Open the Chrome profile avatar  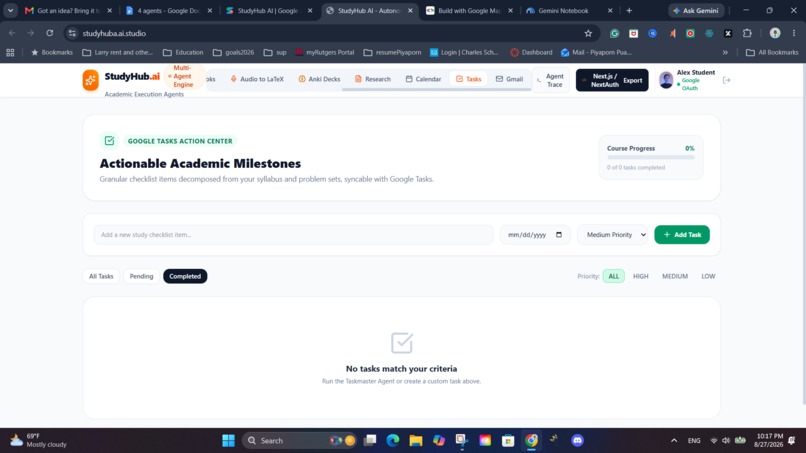pyautogui.click(x=775, y=33)
